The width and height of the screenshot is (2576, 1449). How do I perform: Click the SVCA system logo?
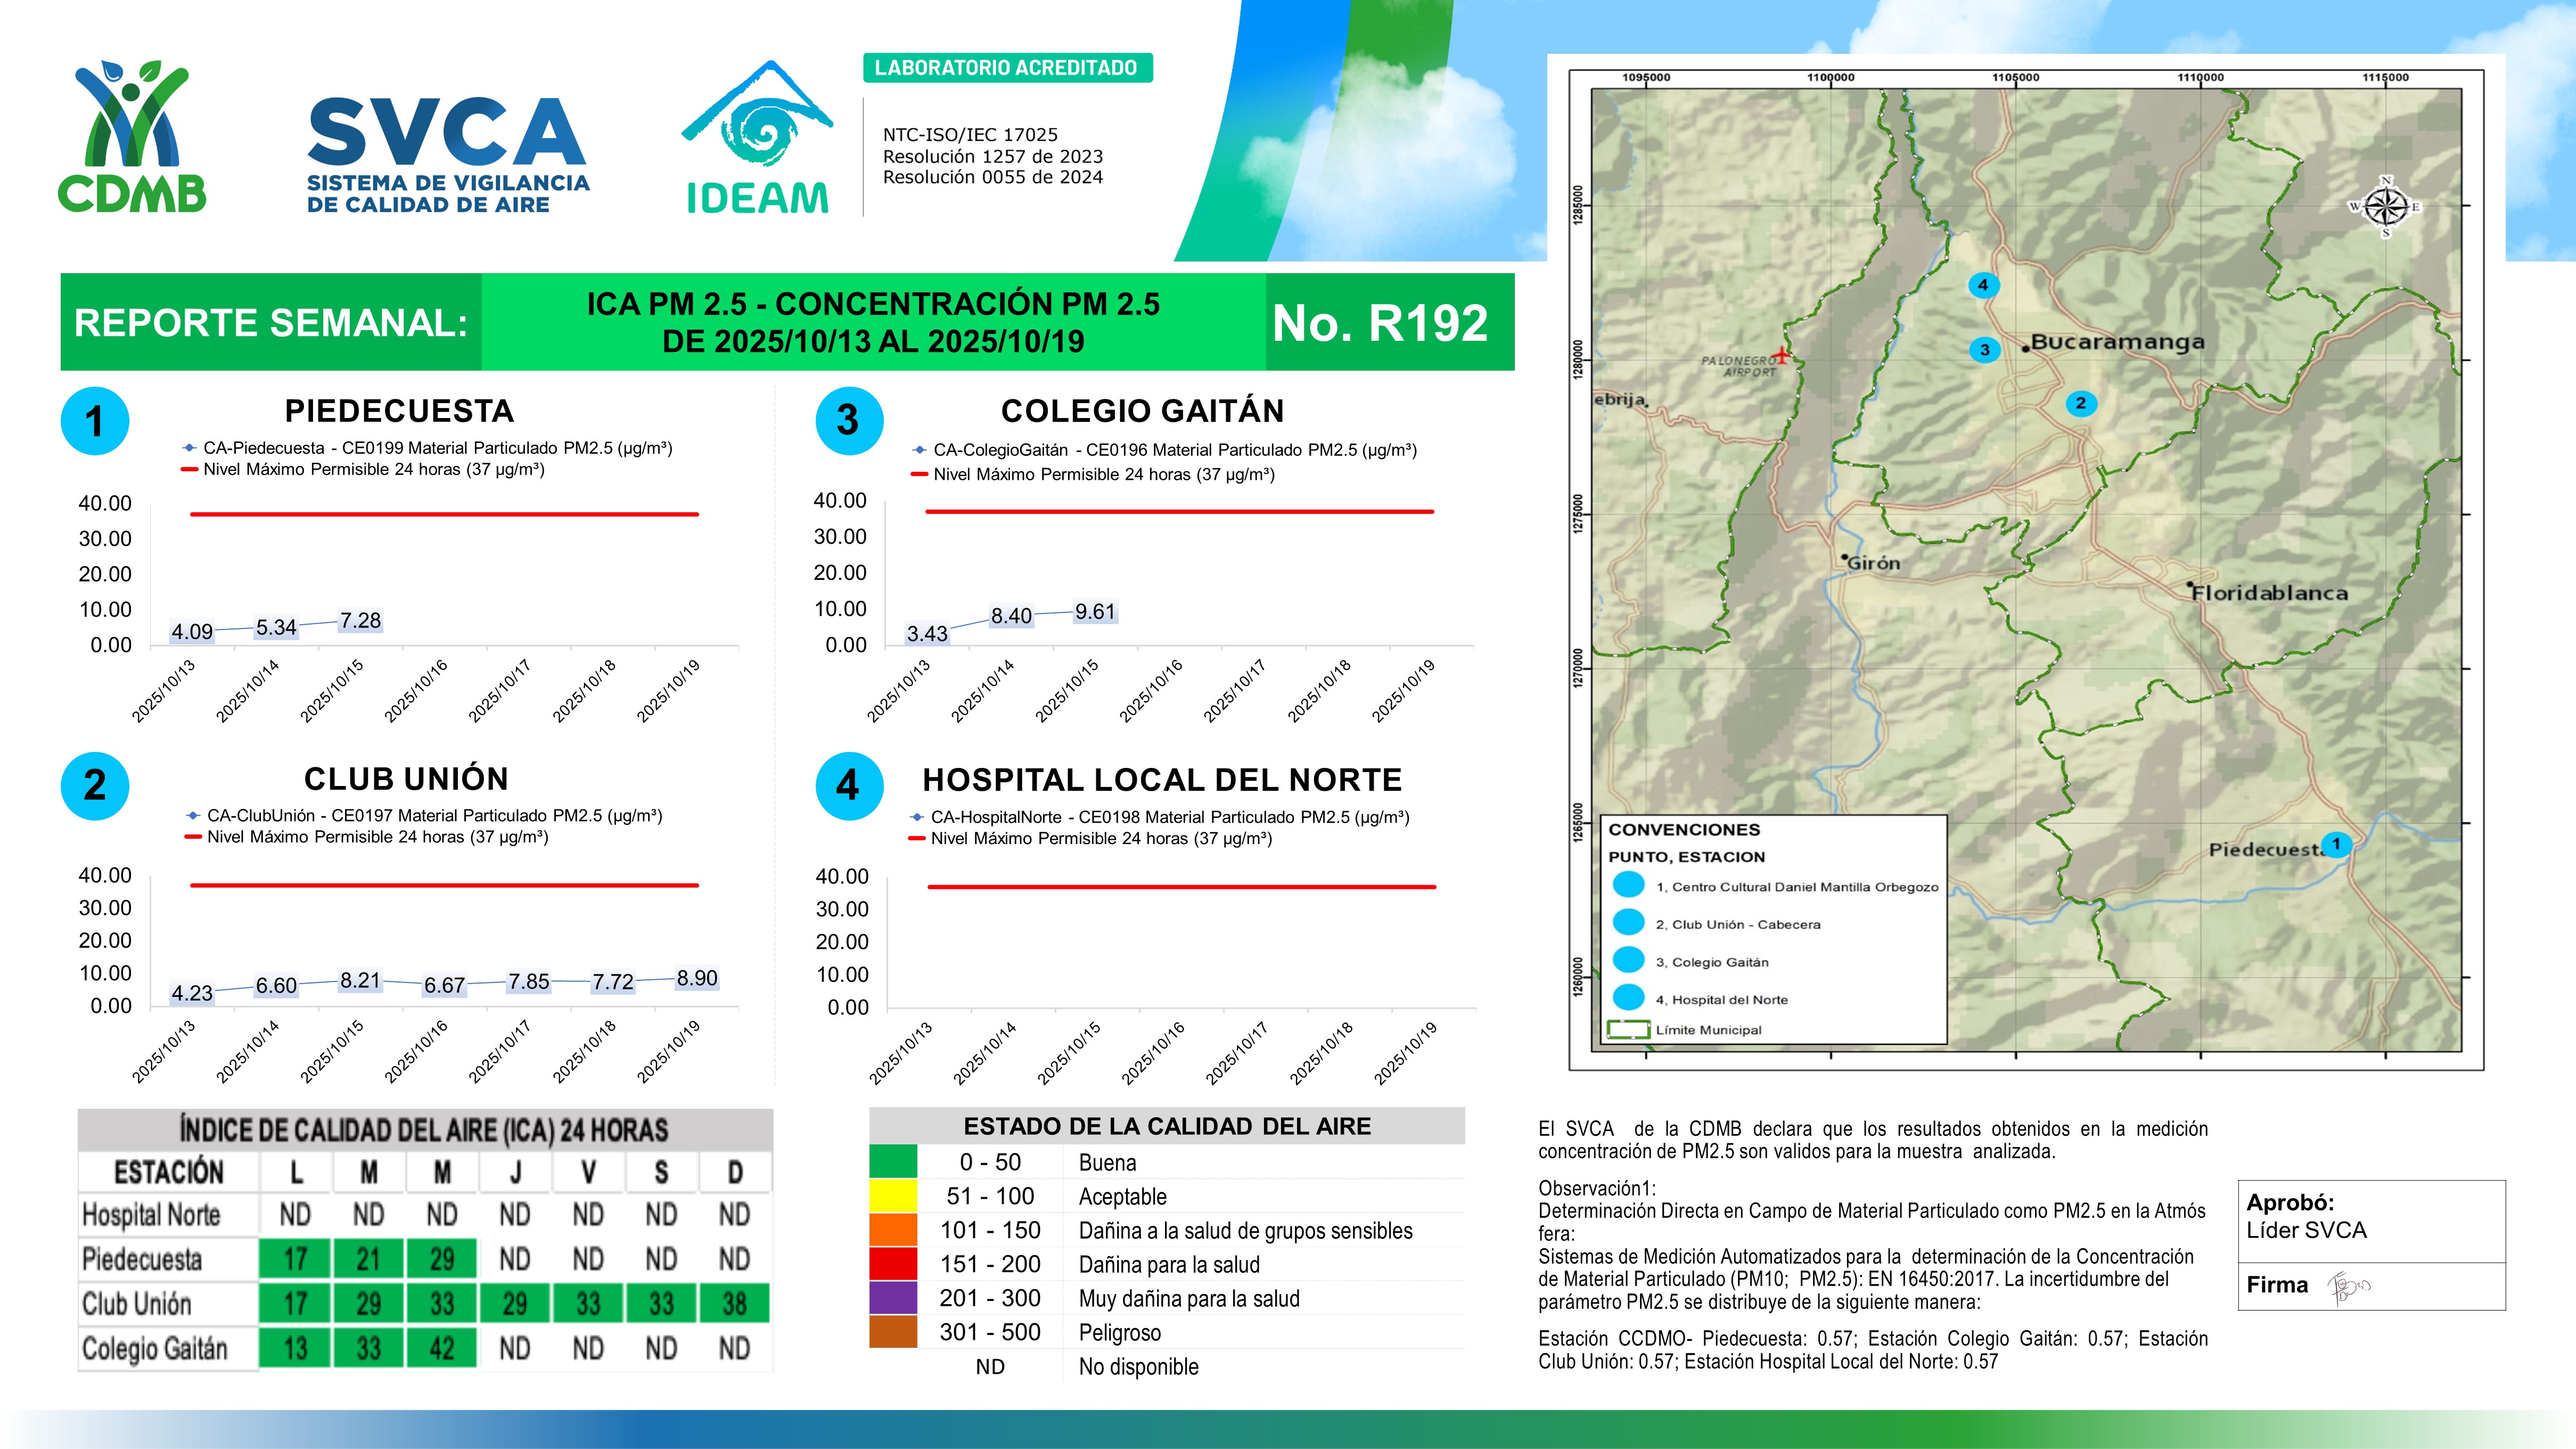click(x=447, y=155)
